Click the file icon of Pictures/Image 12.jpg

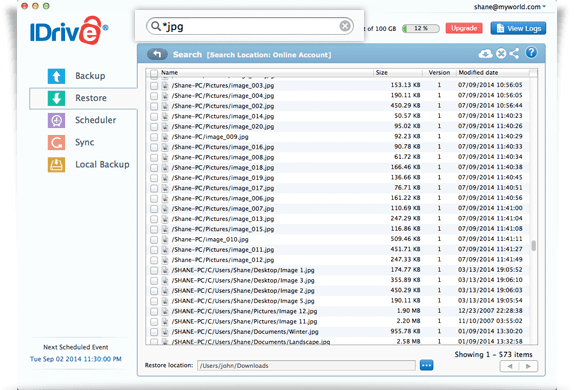[x=165, y=311]
